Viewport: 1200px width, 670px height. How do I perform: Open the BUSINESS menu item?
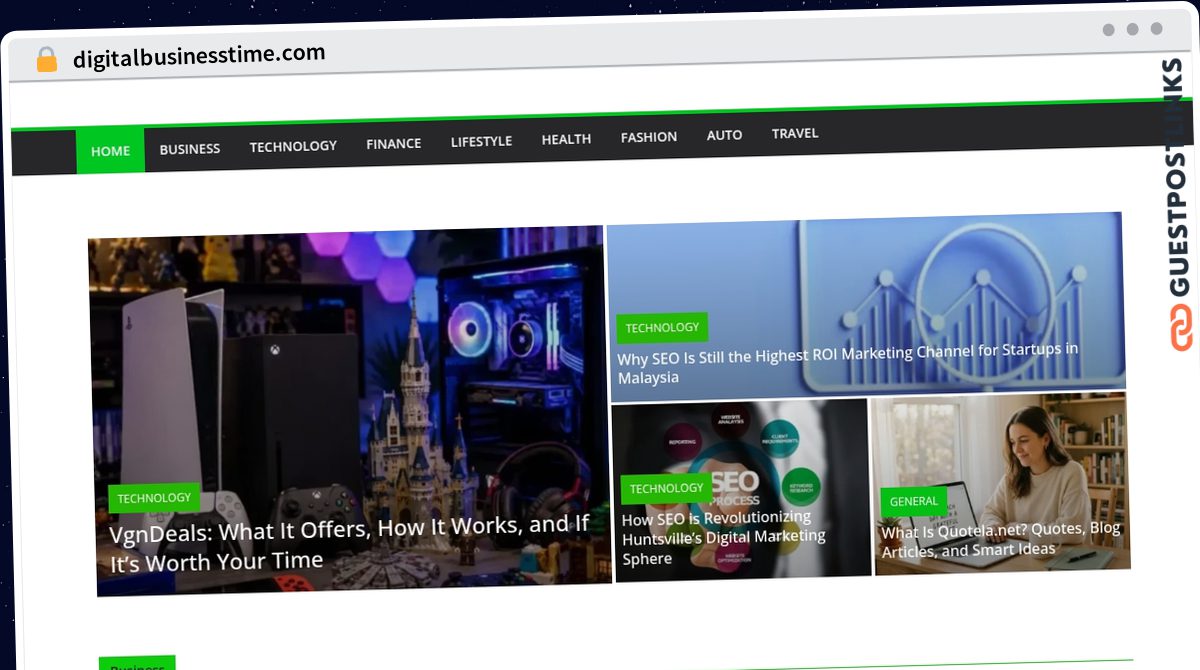click(189, 148)
